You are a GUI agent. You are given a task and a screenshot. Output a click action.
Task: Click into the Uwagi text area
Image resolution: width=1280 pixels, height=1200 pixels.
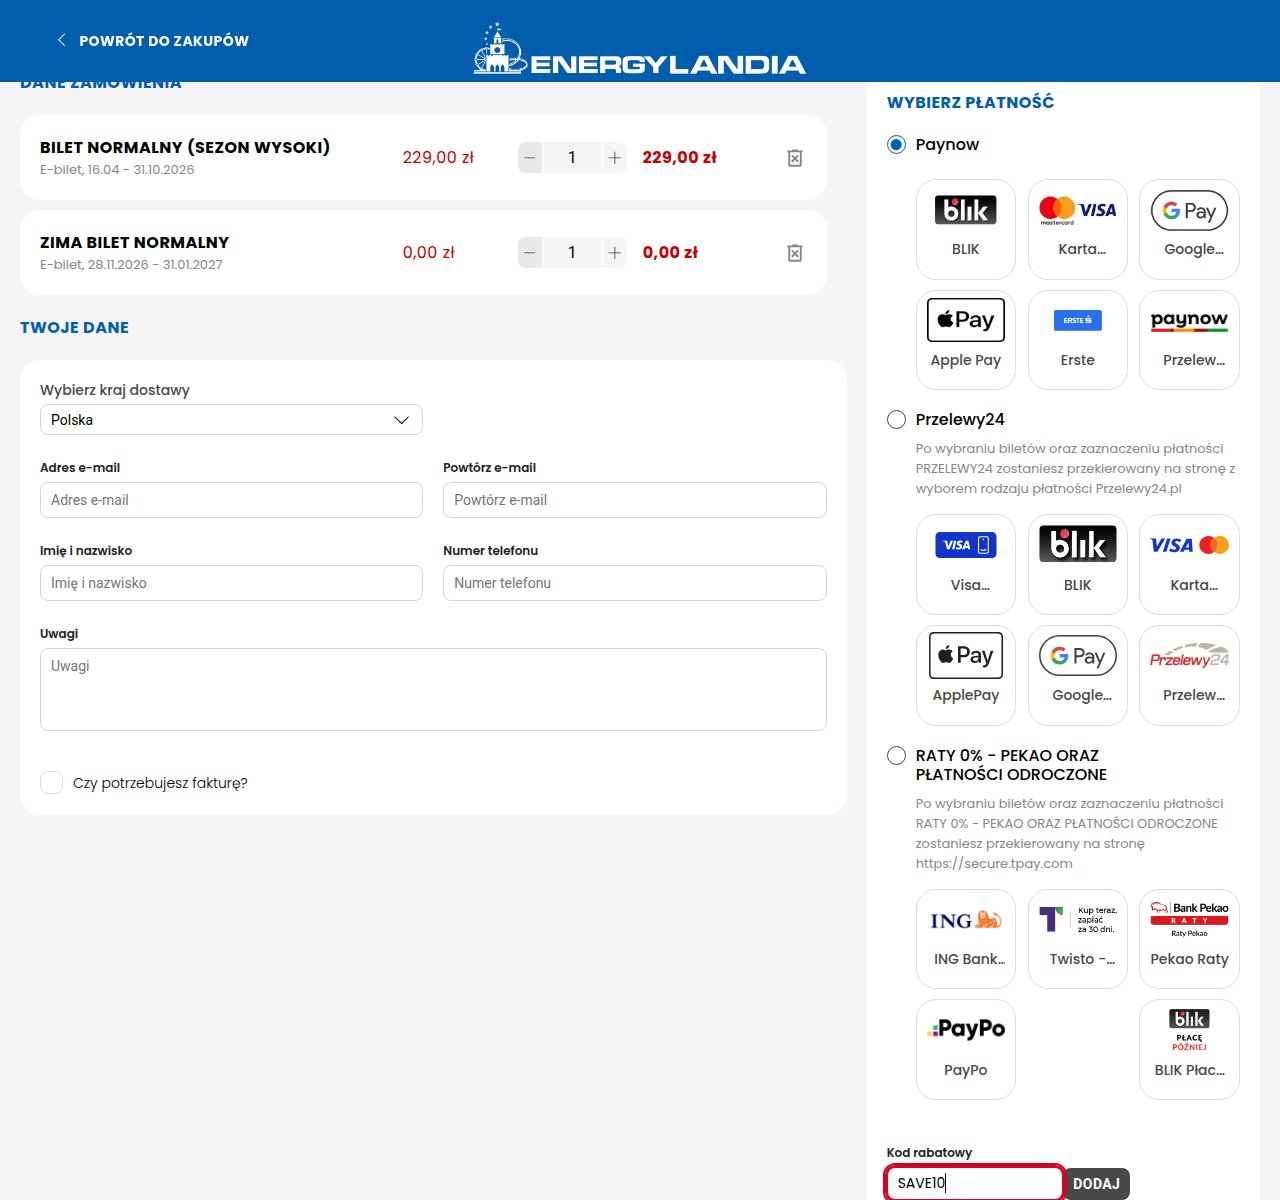point(433,690)
